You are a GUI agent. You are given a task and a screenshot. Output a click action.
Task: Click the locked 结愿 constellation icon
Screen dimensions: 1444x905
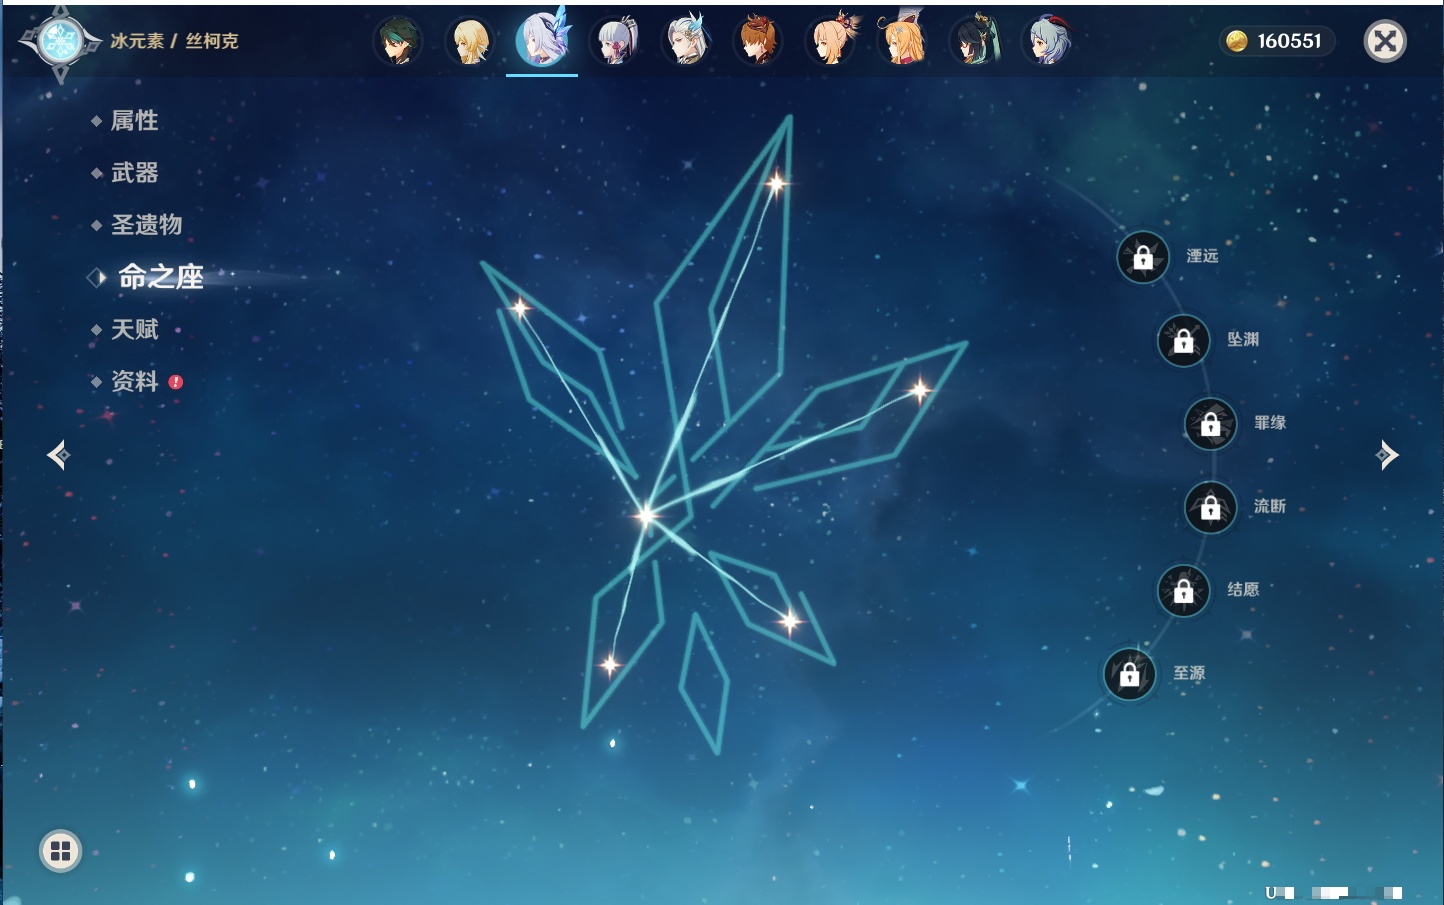coord(1184,591)
